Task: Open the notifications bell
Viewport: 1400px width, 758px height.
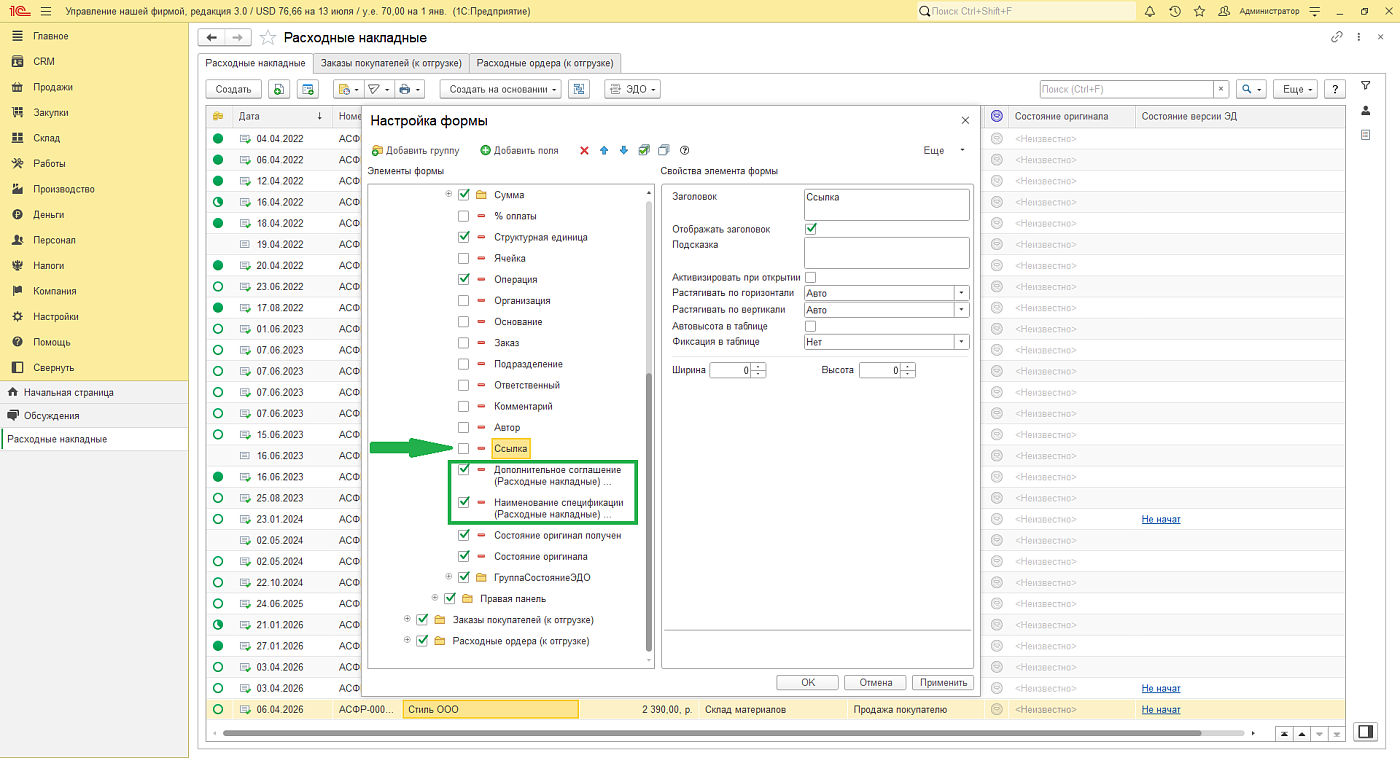Action: click(1150, 11)
